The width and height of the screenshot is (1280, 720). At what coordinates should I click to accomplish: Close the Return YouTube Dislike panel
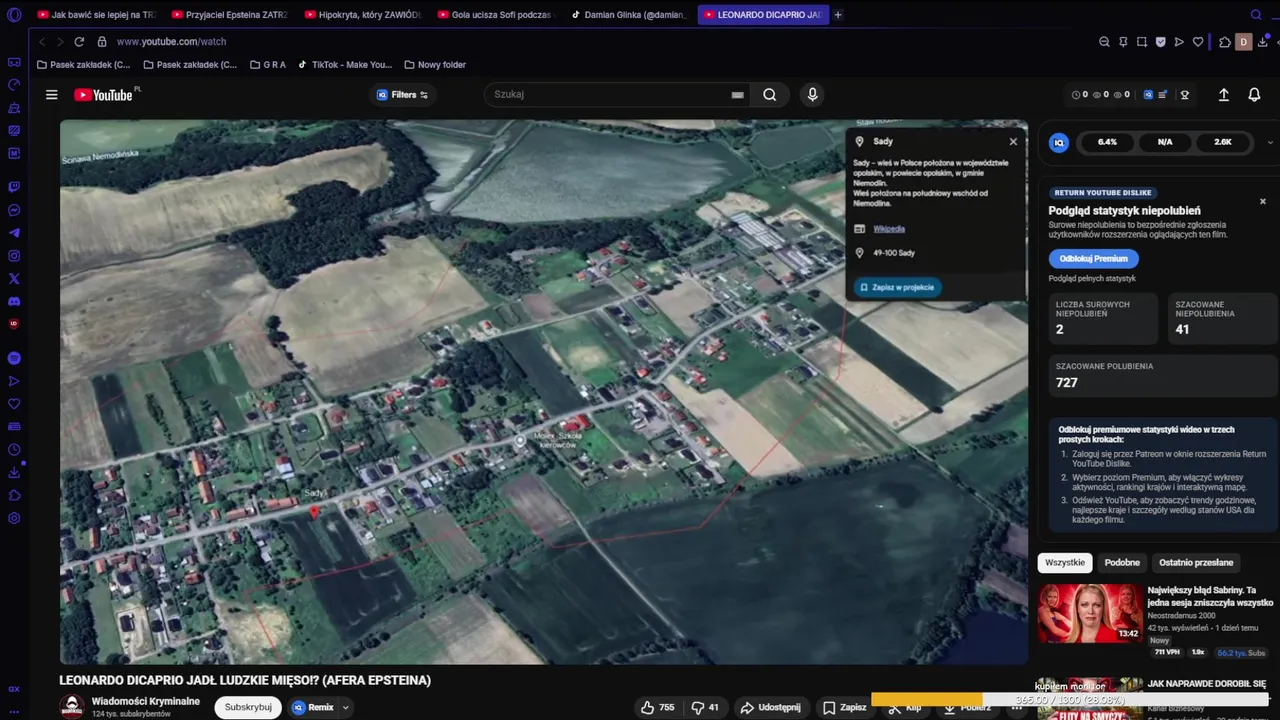click(x=1262, y=201)
